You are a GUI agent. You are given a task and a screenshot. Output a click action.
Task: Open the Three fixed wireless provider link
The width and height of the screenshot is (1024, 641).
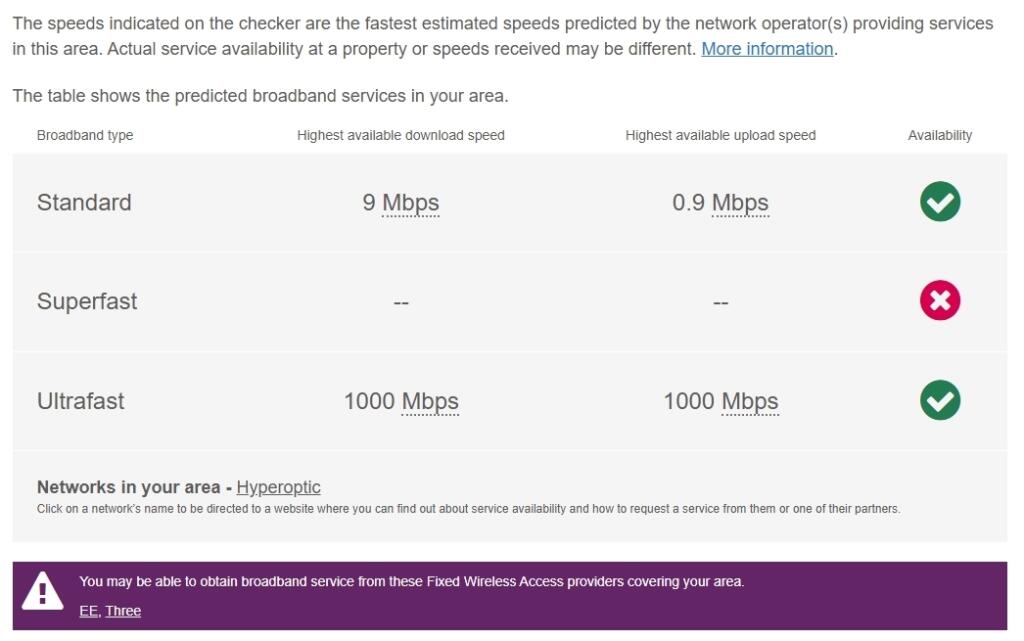coord(123,610)
